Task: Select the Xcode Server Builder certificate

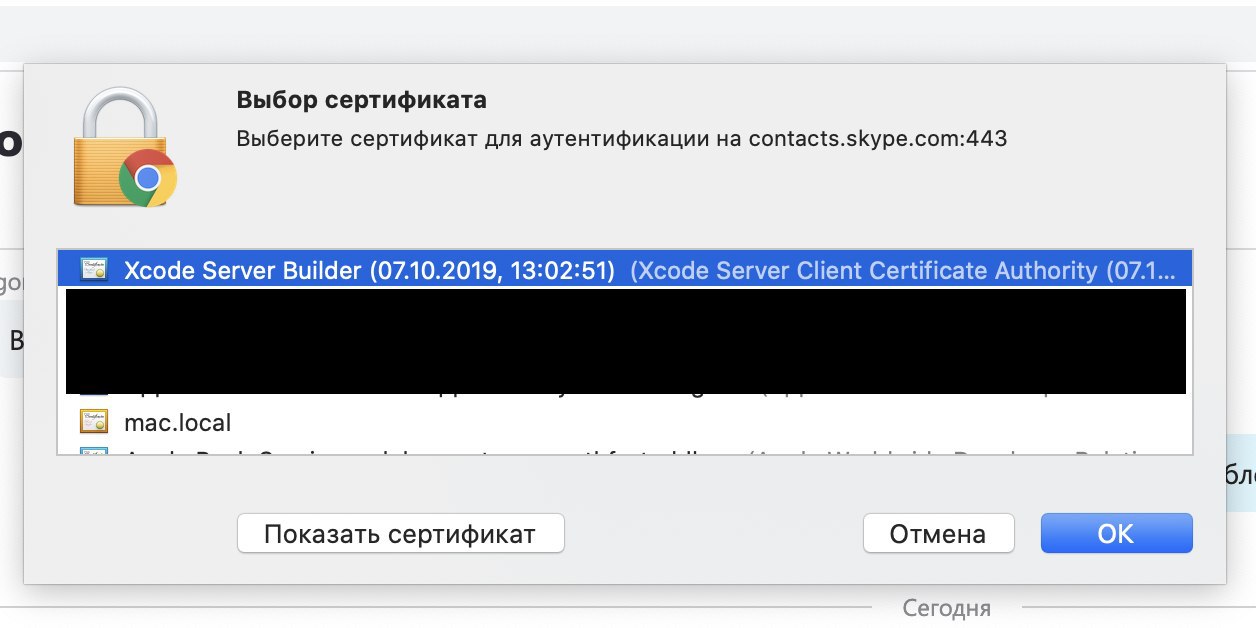Action: click(369, 270)
